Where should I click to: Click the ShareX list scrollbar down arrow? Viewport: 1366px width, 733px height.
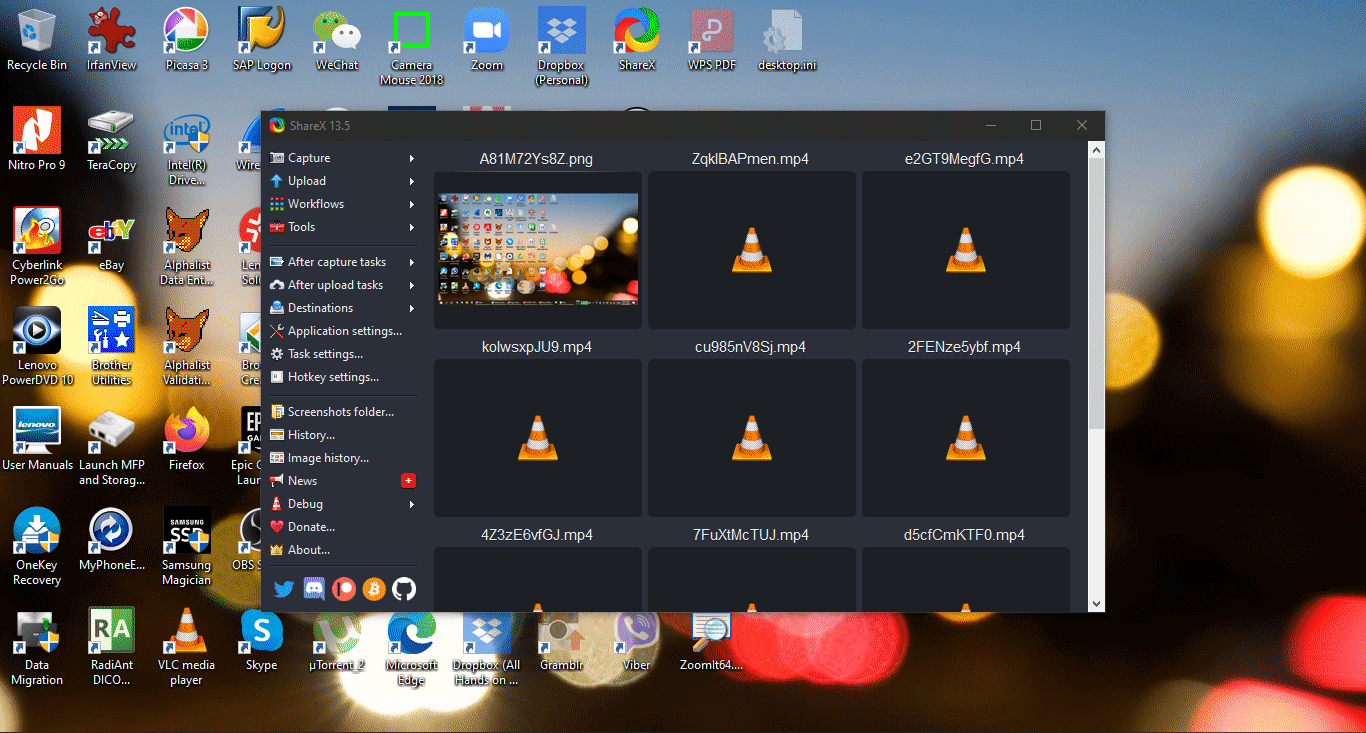[x=1096, y=603]
